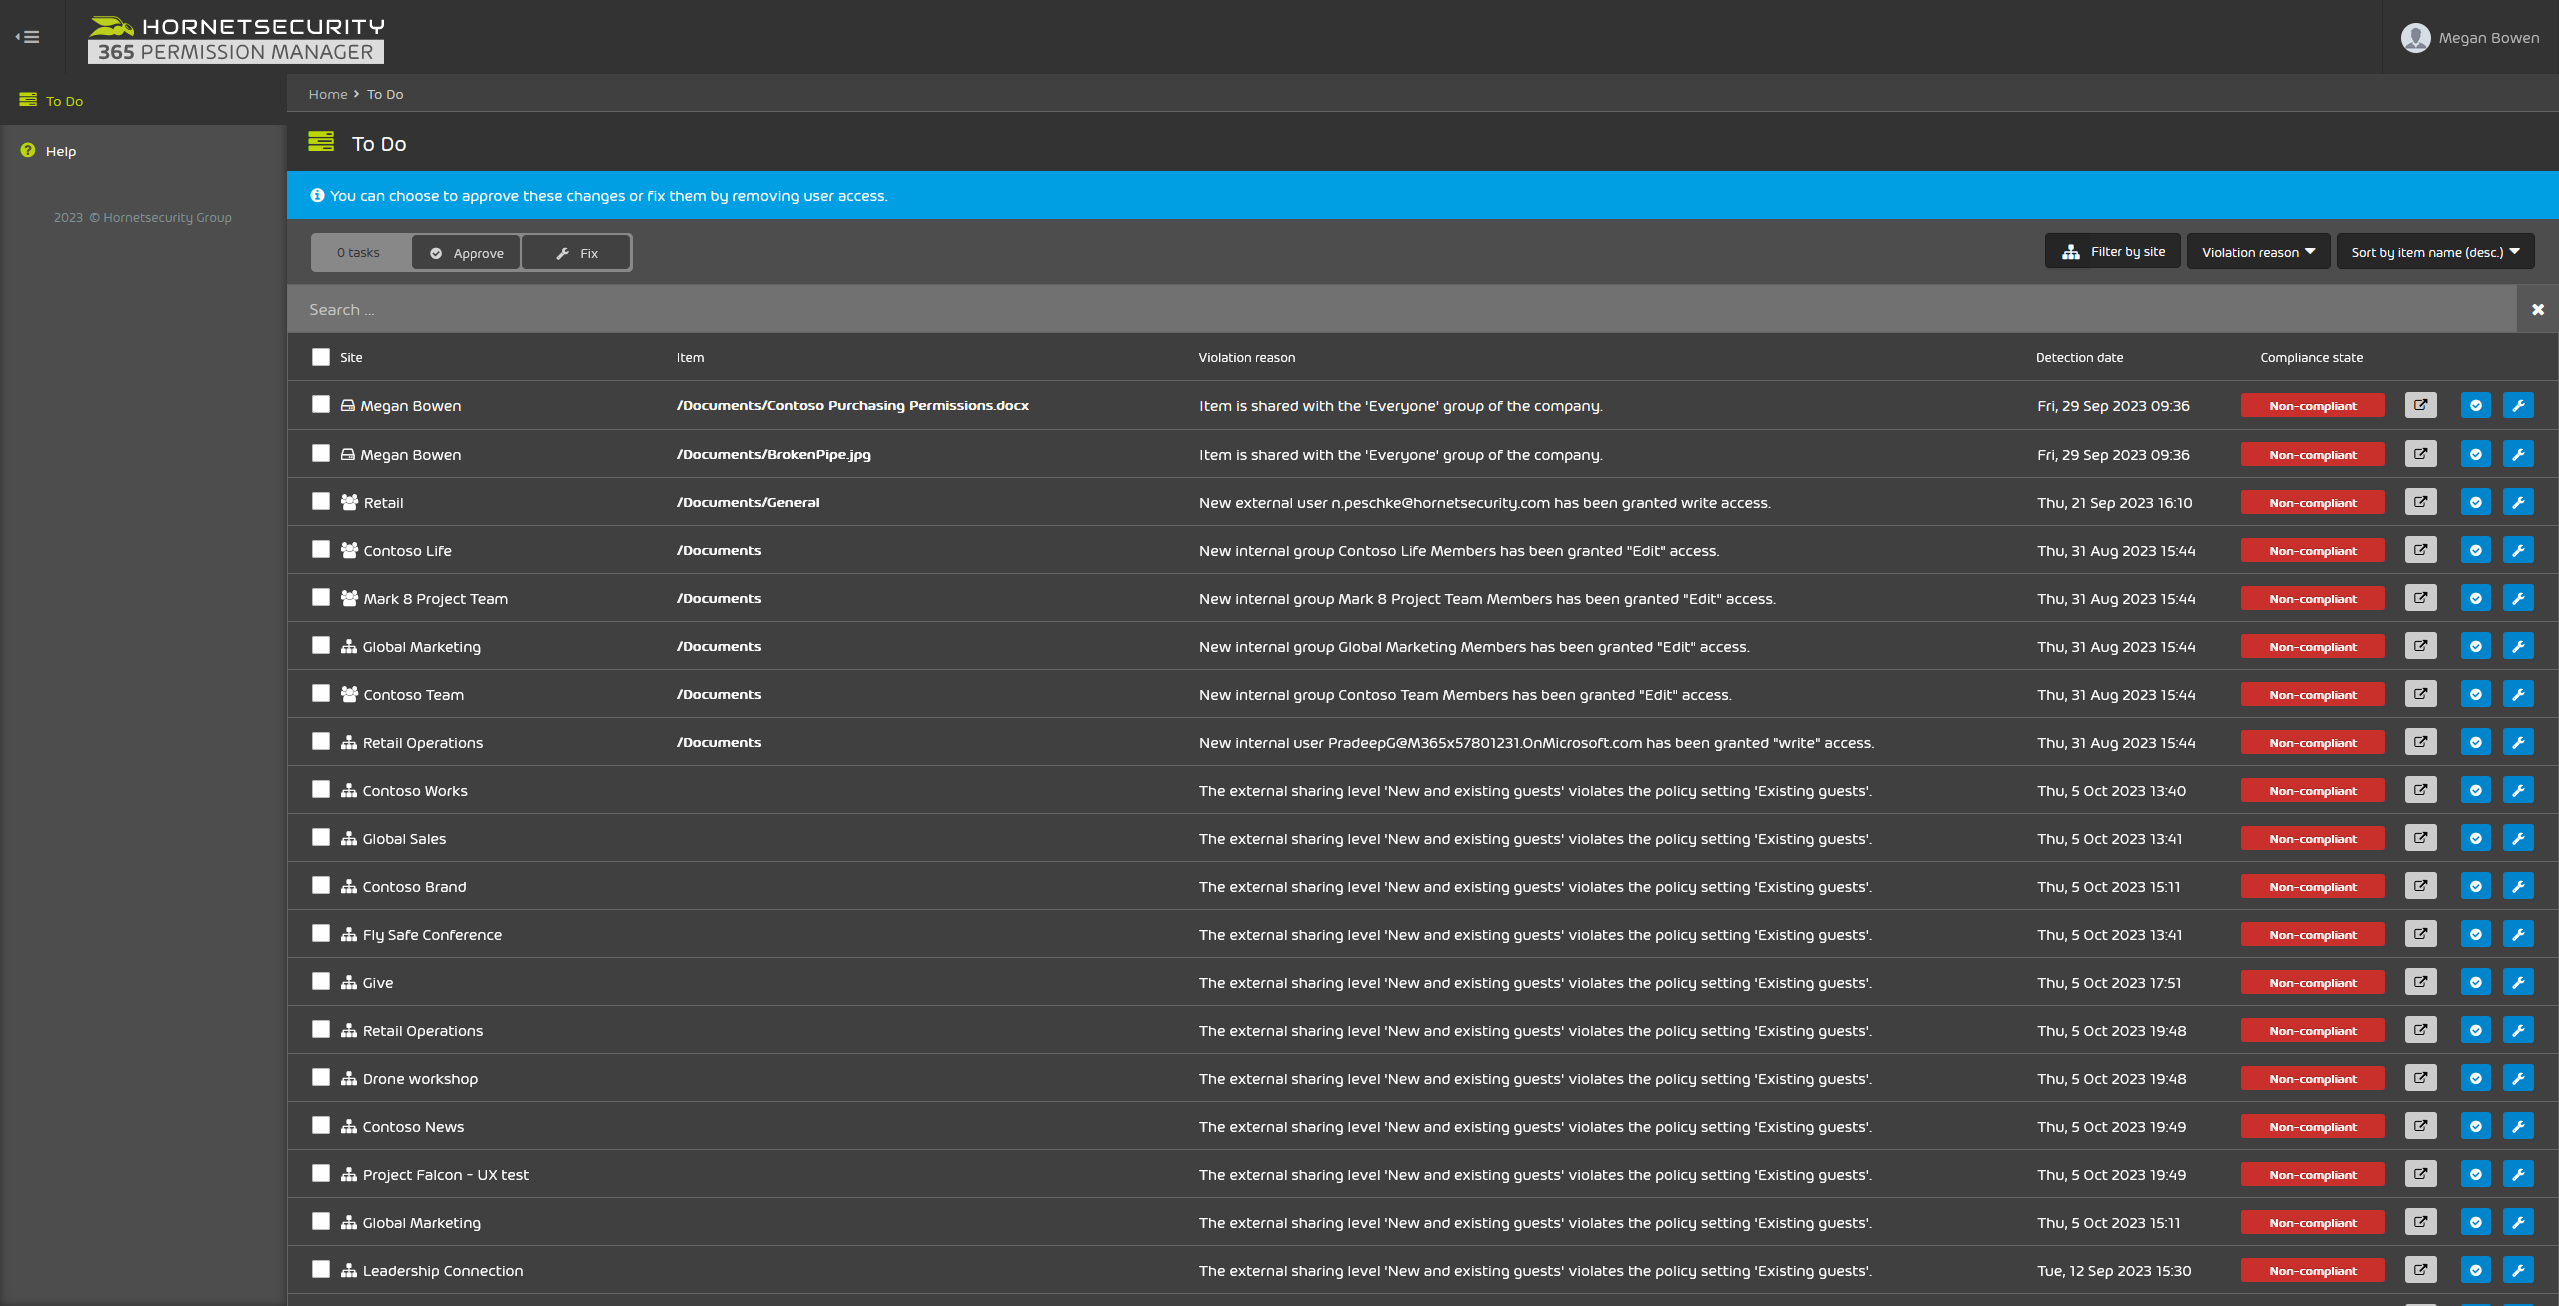Click the info icon in the blue banner
The height and width of the screenshot is (1306, 2559).
(317, 195)
